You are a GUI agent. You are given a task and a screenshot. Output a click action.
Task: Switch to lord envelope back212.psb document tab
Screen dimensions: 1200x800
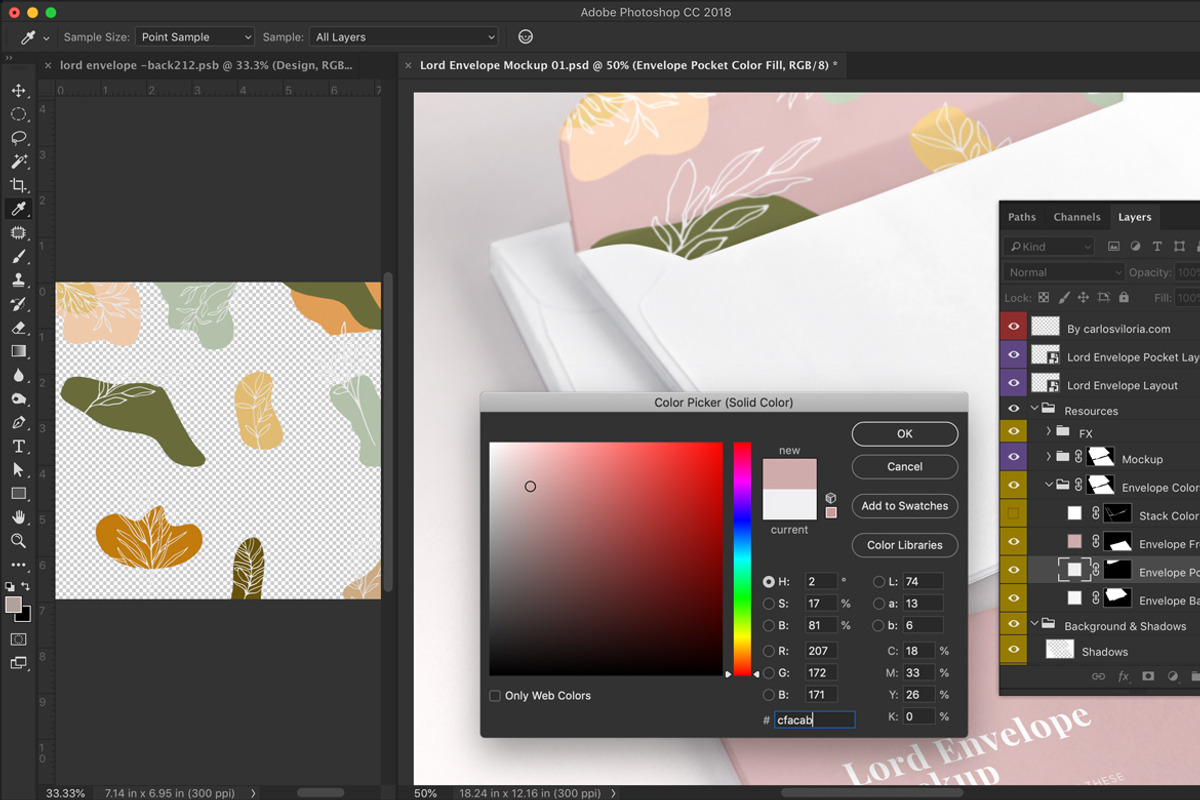tap(206, 65)
